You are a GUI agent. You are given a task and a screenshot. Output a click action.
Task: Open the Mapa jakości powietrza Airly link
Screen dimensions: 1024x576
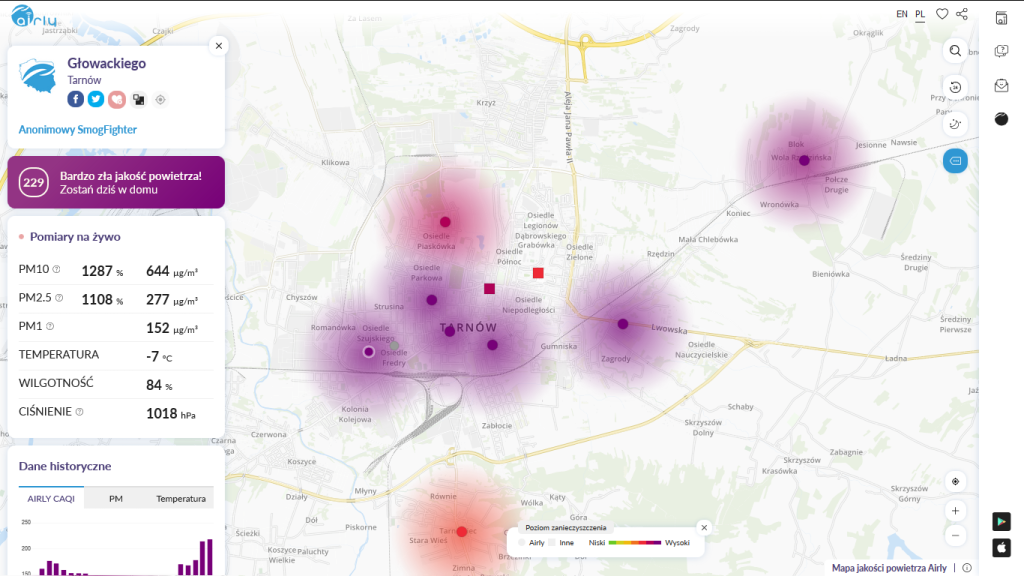click(x=889, y=568)
